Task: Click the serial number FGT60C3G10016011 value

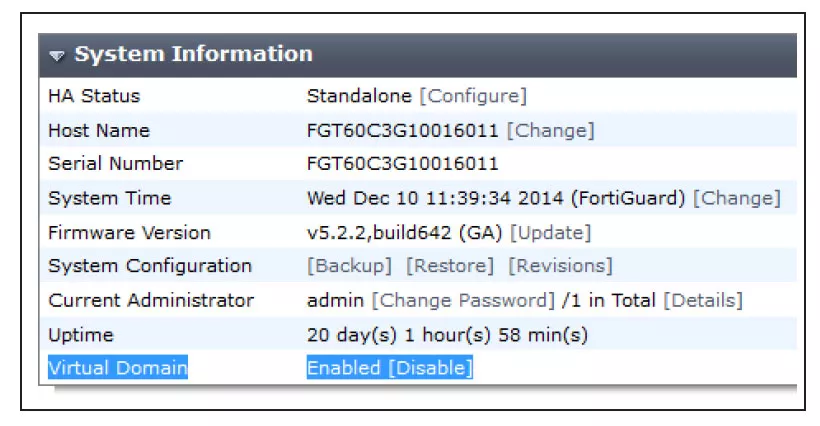Action: [403, 164]
